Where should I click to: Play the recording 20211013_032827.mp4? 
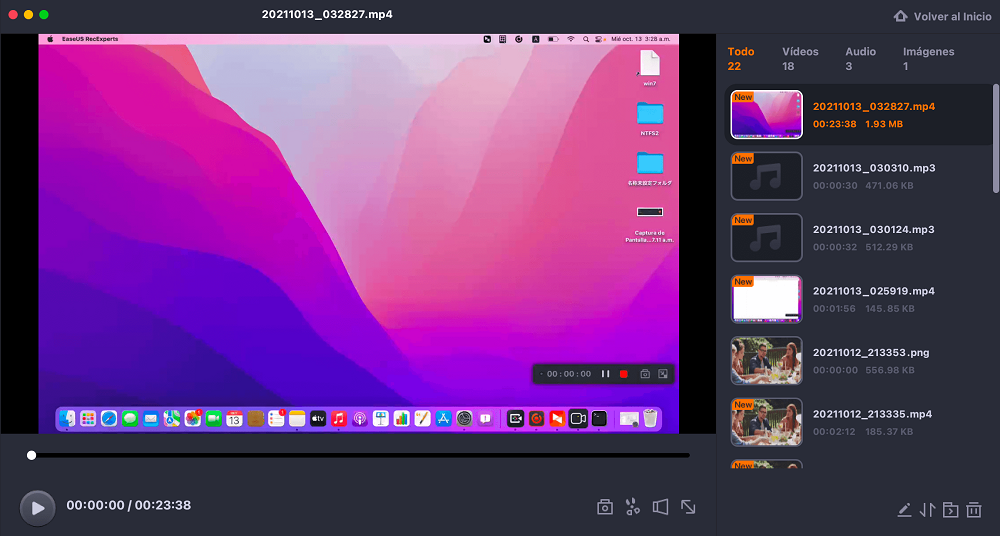(38, 508)
